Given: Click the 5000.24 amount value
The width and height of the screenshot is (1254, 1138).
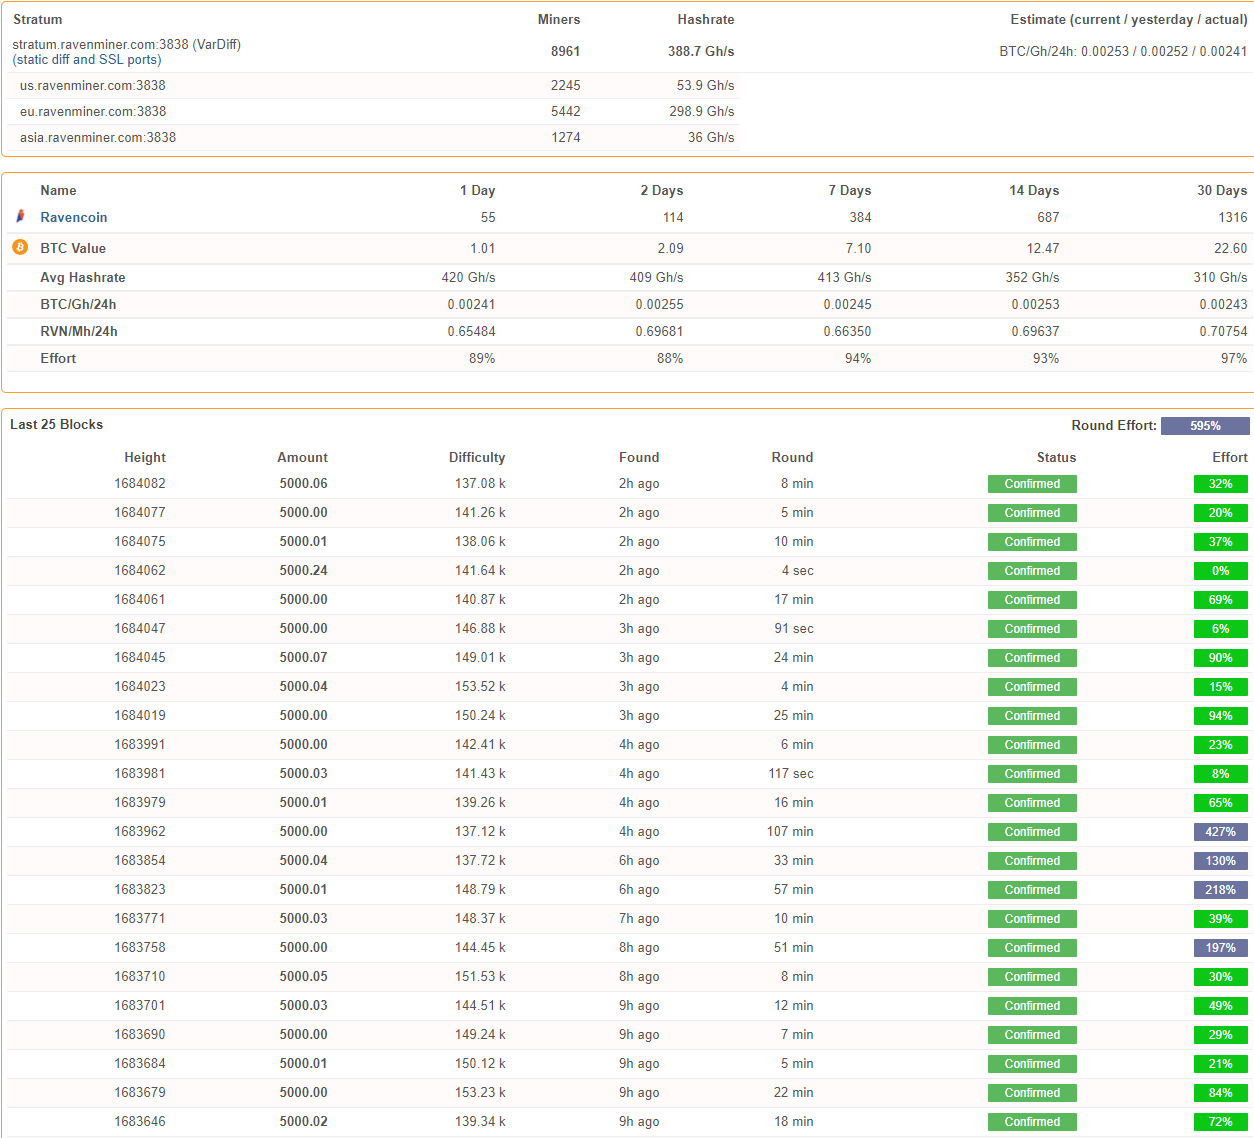Looking at the screenshot, I should point(303,570).
